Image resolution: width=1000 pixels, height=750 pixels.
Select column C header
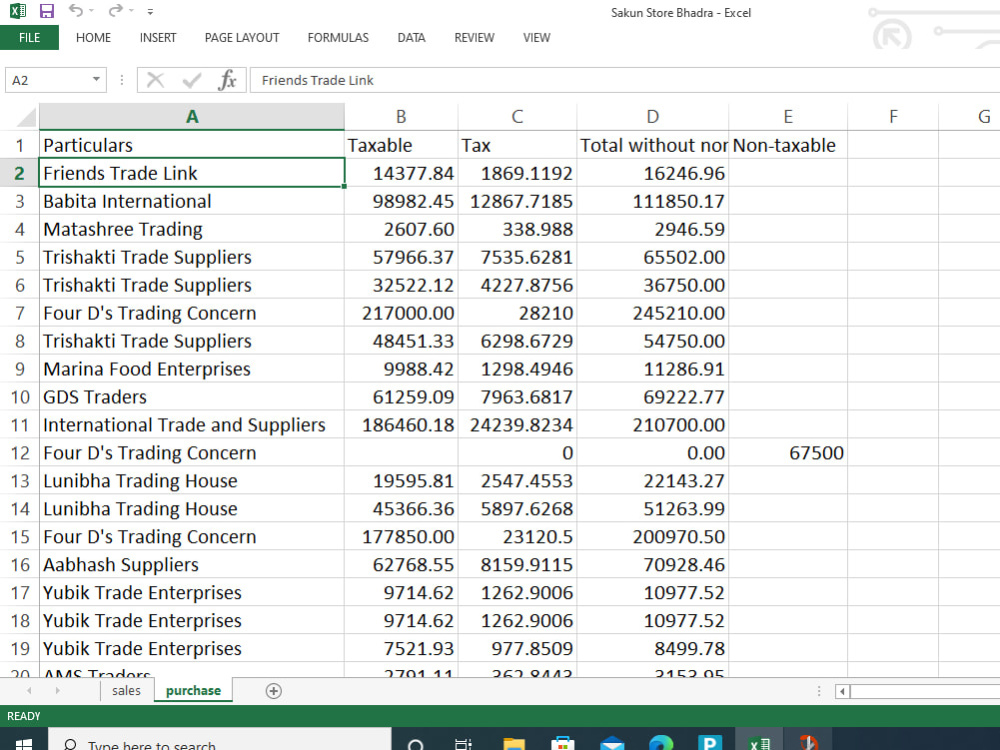(x=517, y=117)
